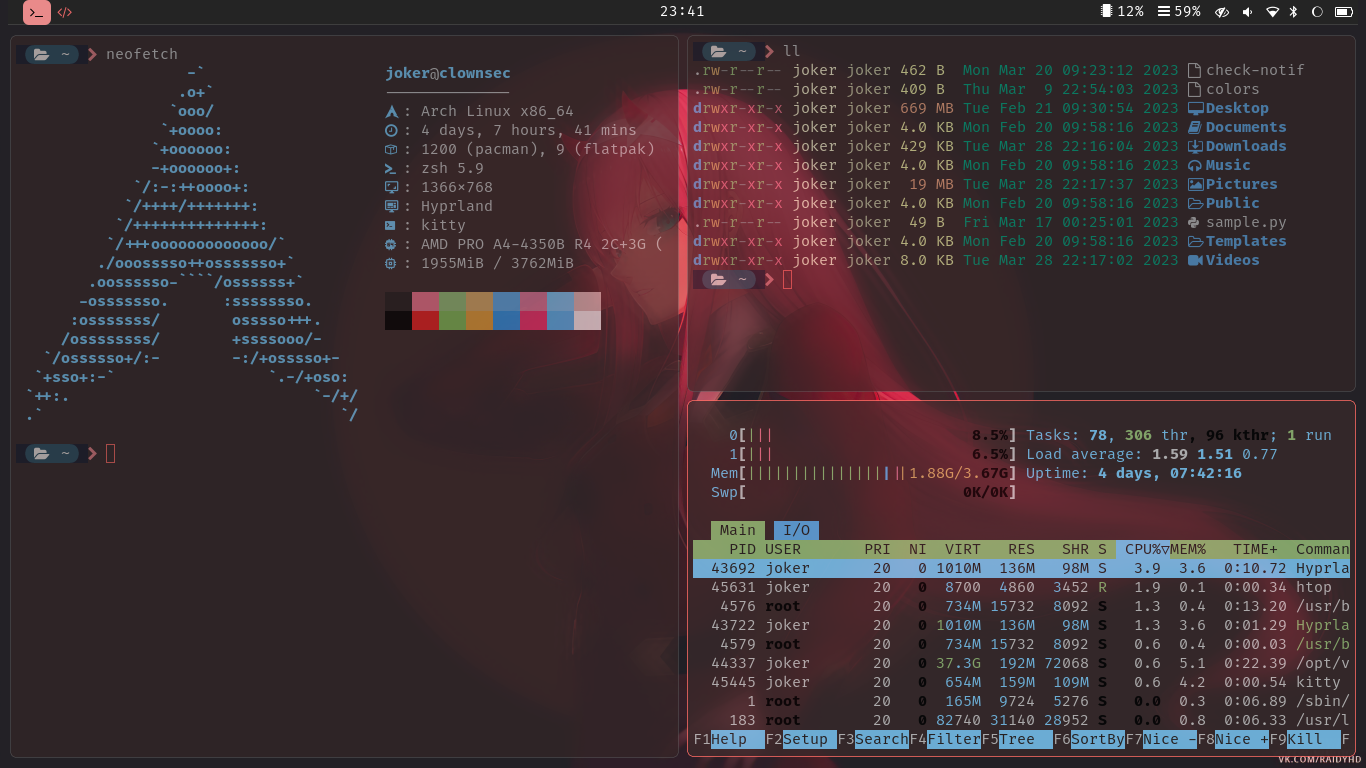Open the F6 SortBy menu in htop
Screen dimensions: 1366x768
click(x=1089, y=739)
